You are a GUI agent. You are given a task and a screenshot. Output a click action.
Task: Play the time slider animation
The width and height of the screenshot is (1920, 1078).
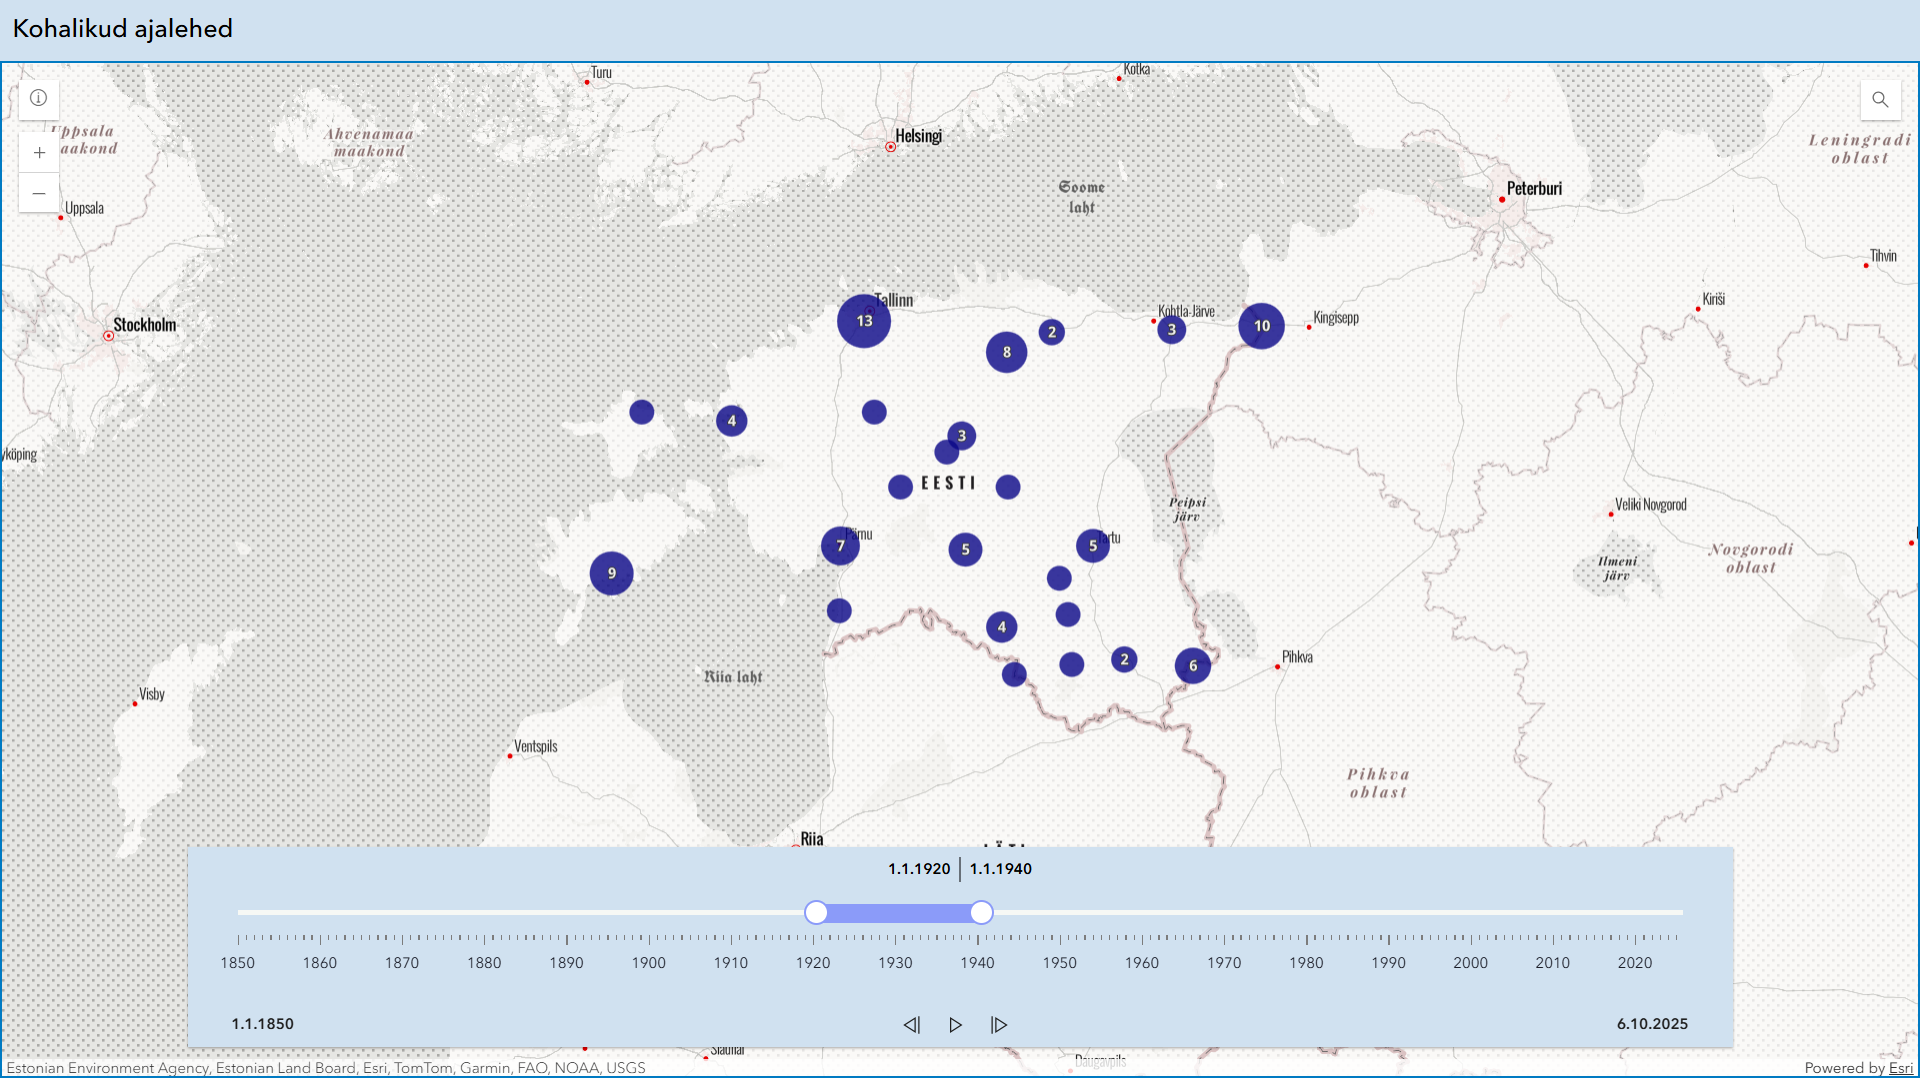pyautogui.click(x=955, y=1025)
